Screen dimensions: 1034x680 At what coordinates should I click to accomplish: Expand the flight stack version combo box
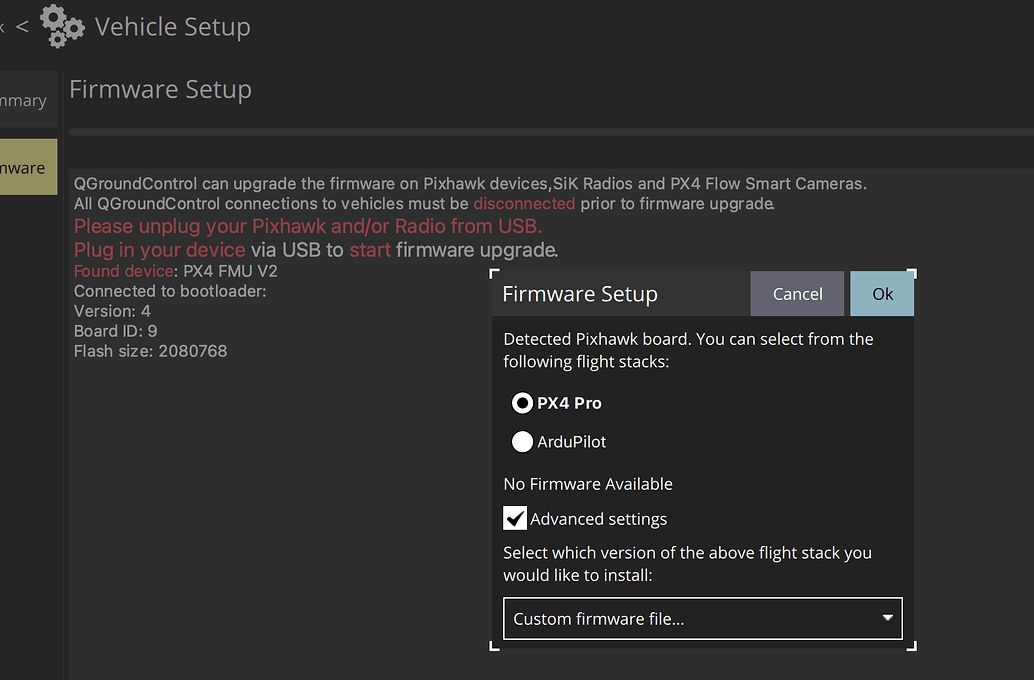coord(700,618)
